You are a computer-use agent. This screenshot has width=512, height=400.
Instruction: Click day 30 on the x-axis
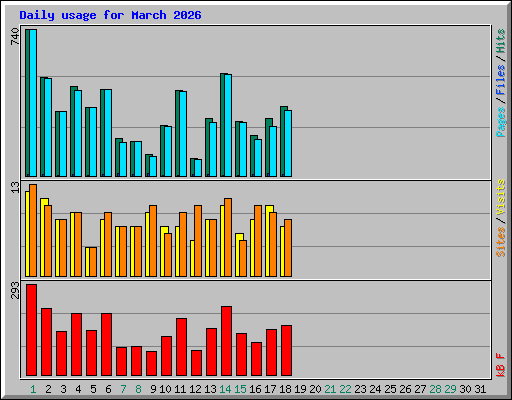coord(465,389)
